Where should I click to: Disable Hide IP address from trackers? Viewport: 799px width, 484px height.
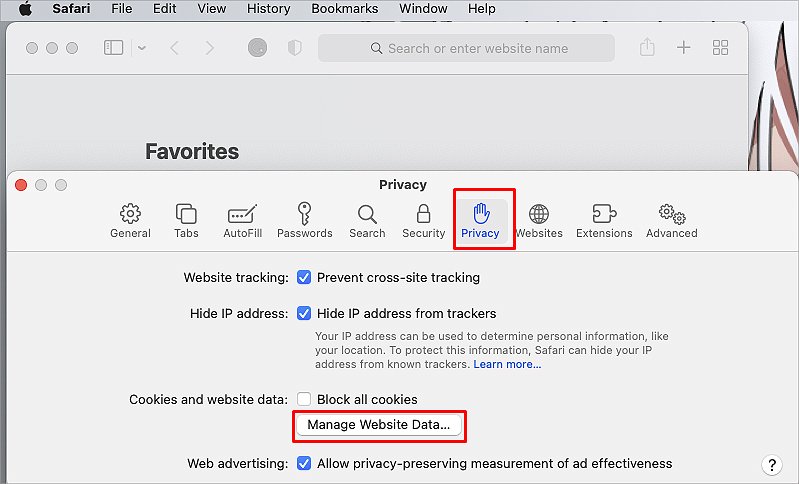304,313
